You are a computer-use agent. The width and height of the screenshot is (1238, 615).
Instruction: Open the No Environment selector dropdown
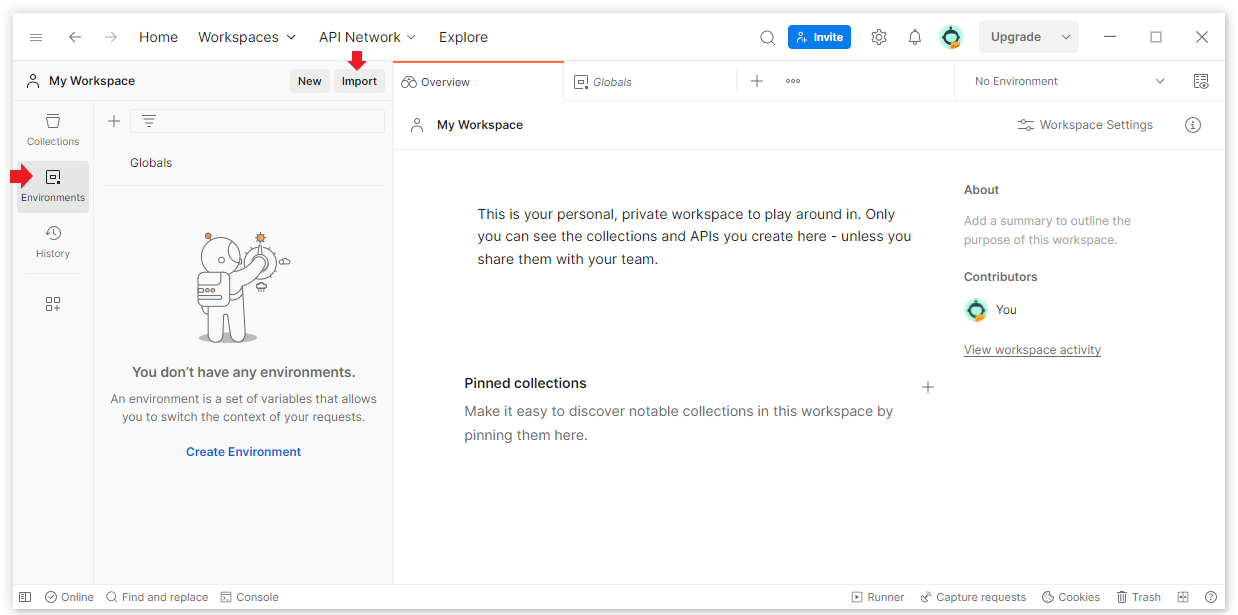tap(1069, 81)
